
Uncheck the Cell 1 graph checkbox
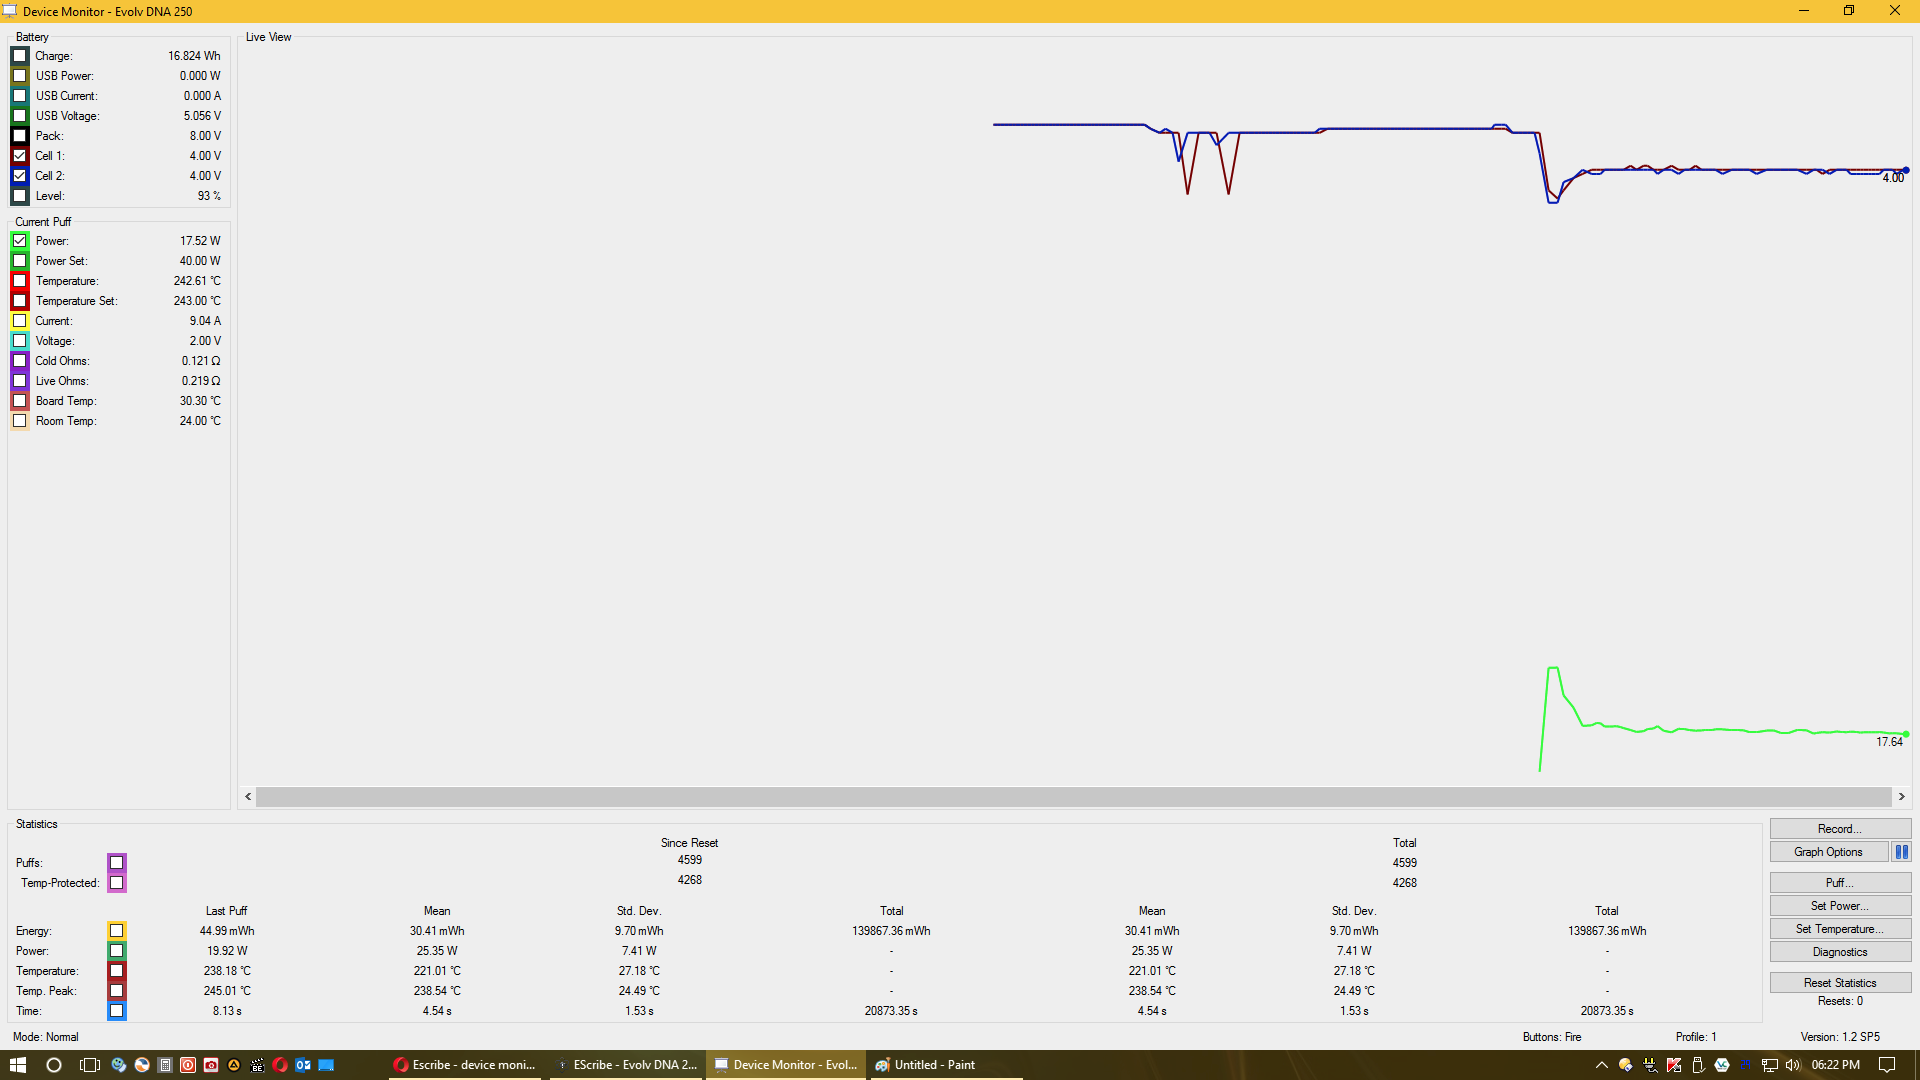[x=20, y=156]
